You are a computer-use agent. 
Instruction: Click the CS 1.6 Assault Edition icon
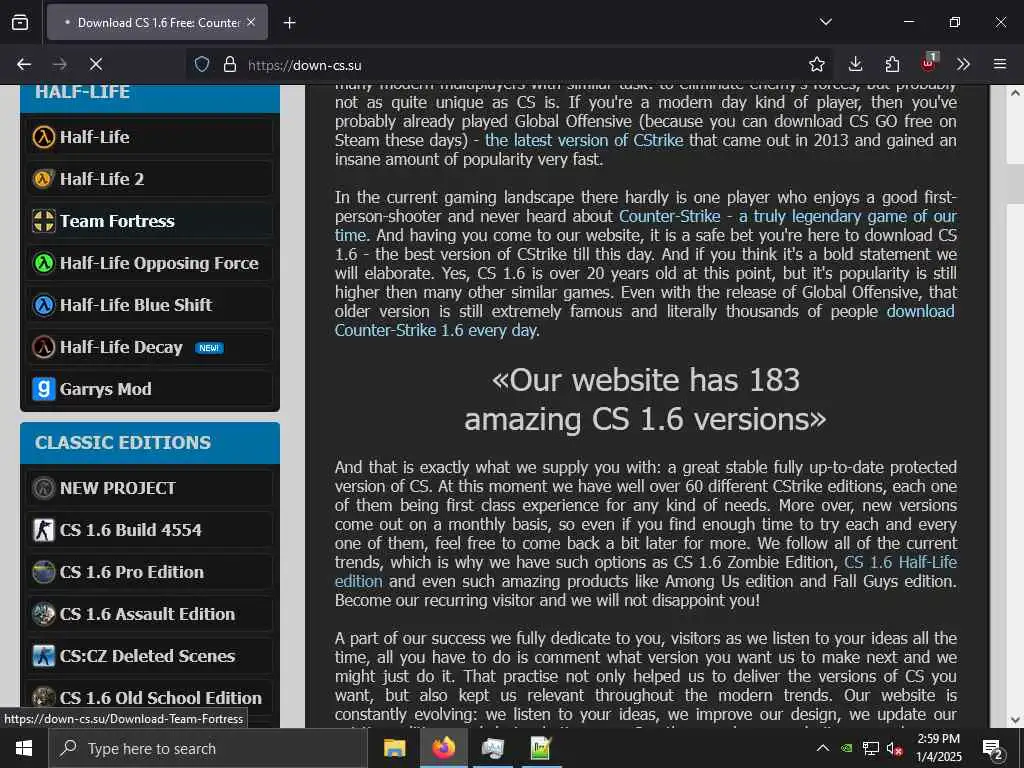(44, 614)
